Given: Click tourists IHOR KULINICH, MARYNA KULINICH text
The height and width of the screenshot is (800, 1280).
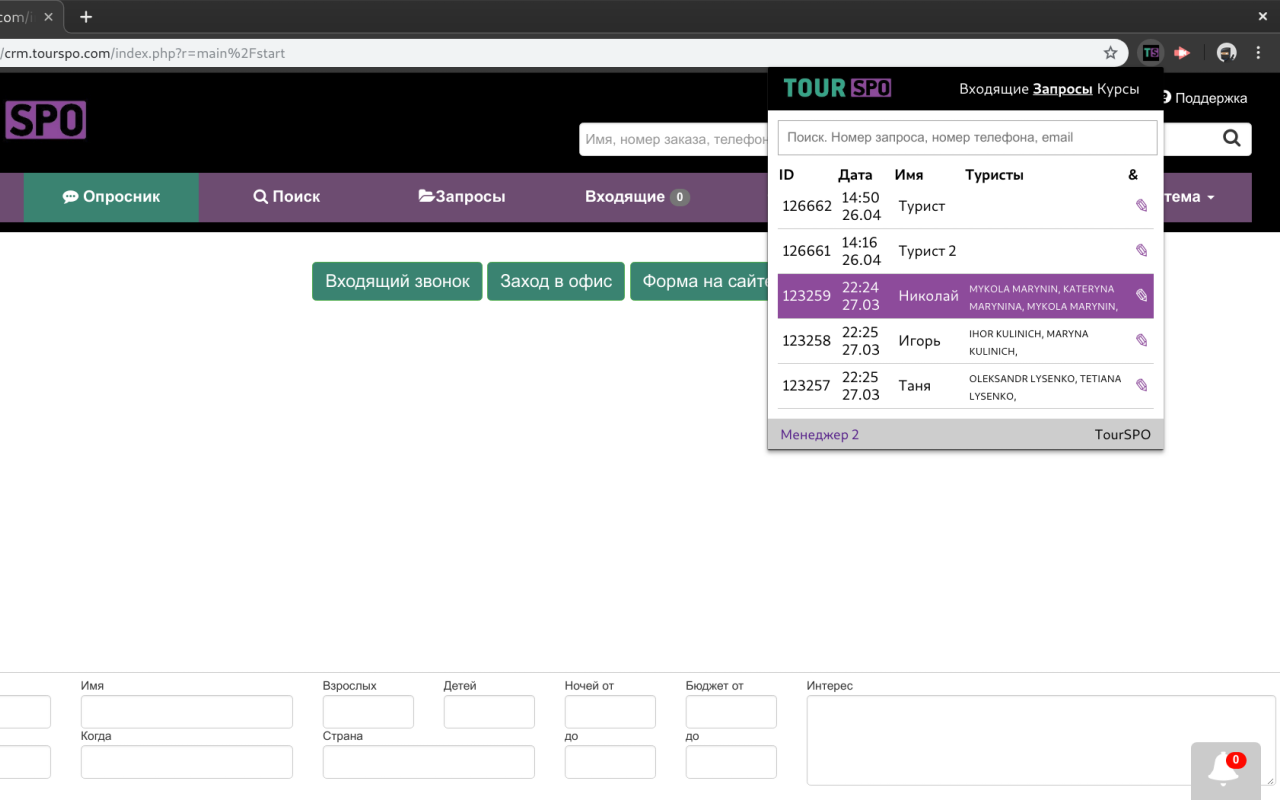Looking at the screenshot, I should click(x=1029, y=342).
